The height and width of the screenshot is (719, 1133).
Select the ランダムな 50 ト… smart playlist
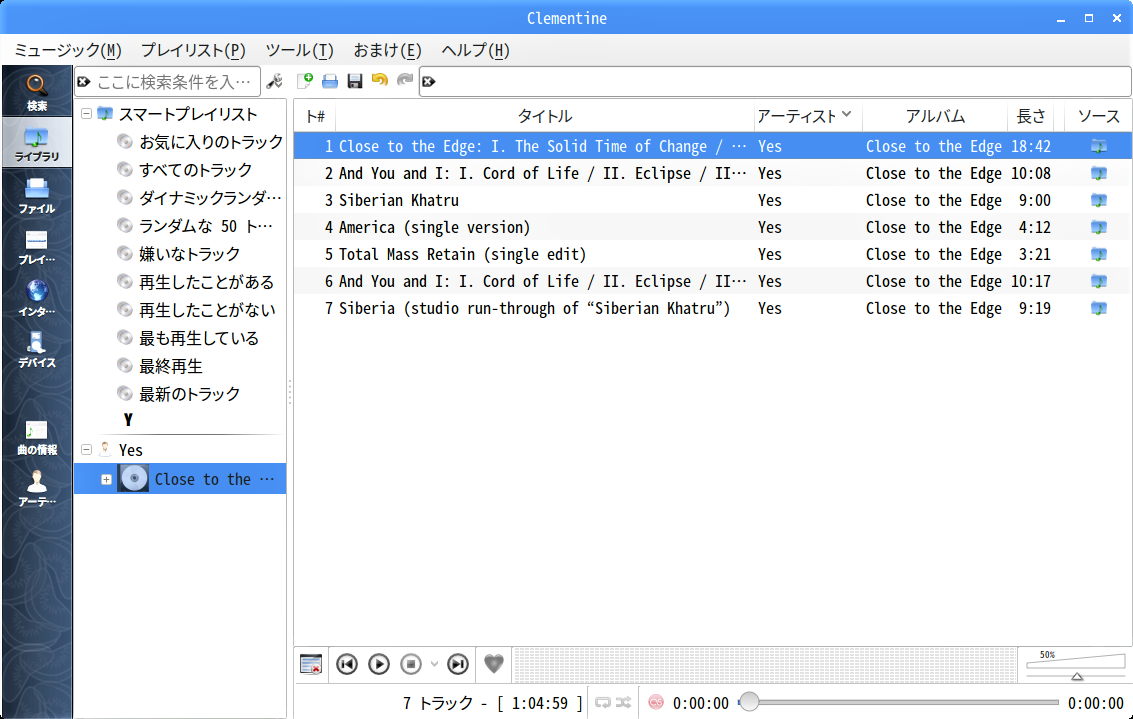pyautogui.click(x=206, y=226)
